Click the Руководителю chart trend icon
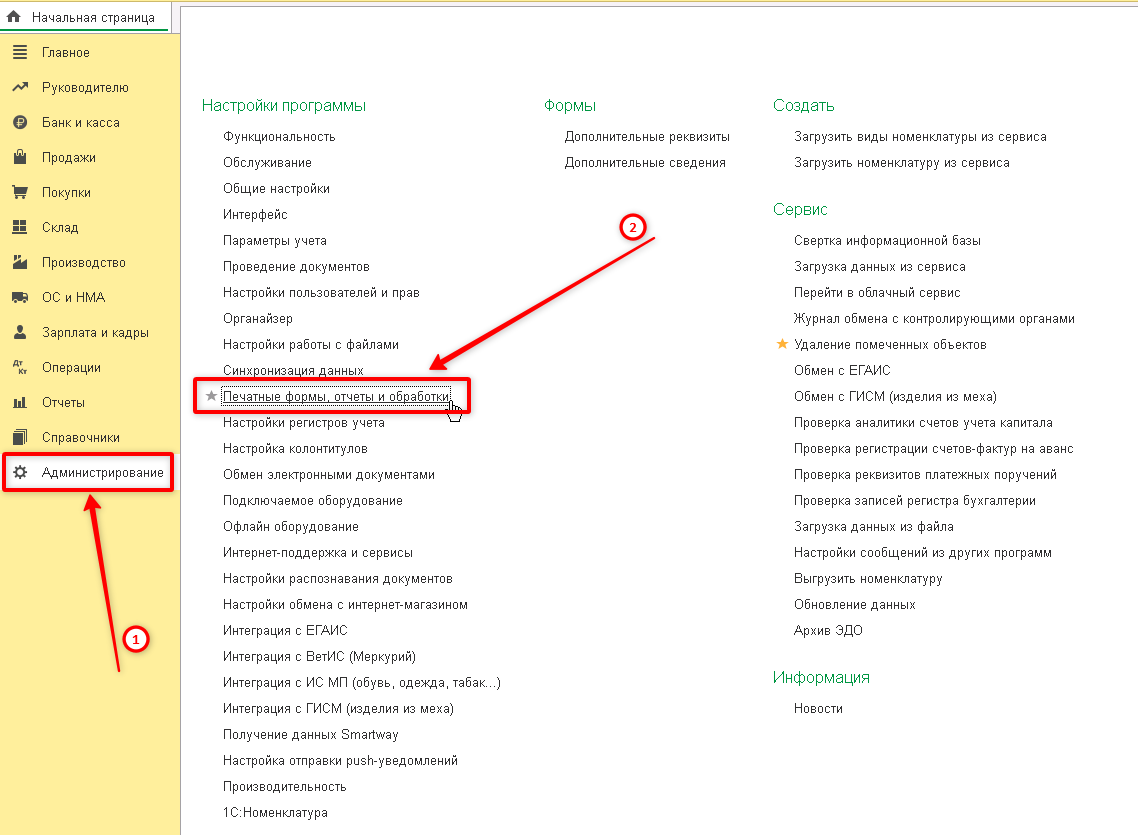The width and height of the screenshot is (1138, 835). click(x=20, y=87)
